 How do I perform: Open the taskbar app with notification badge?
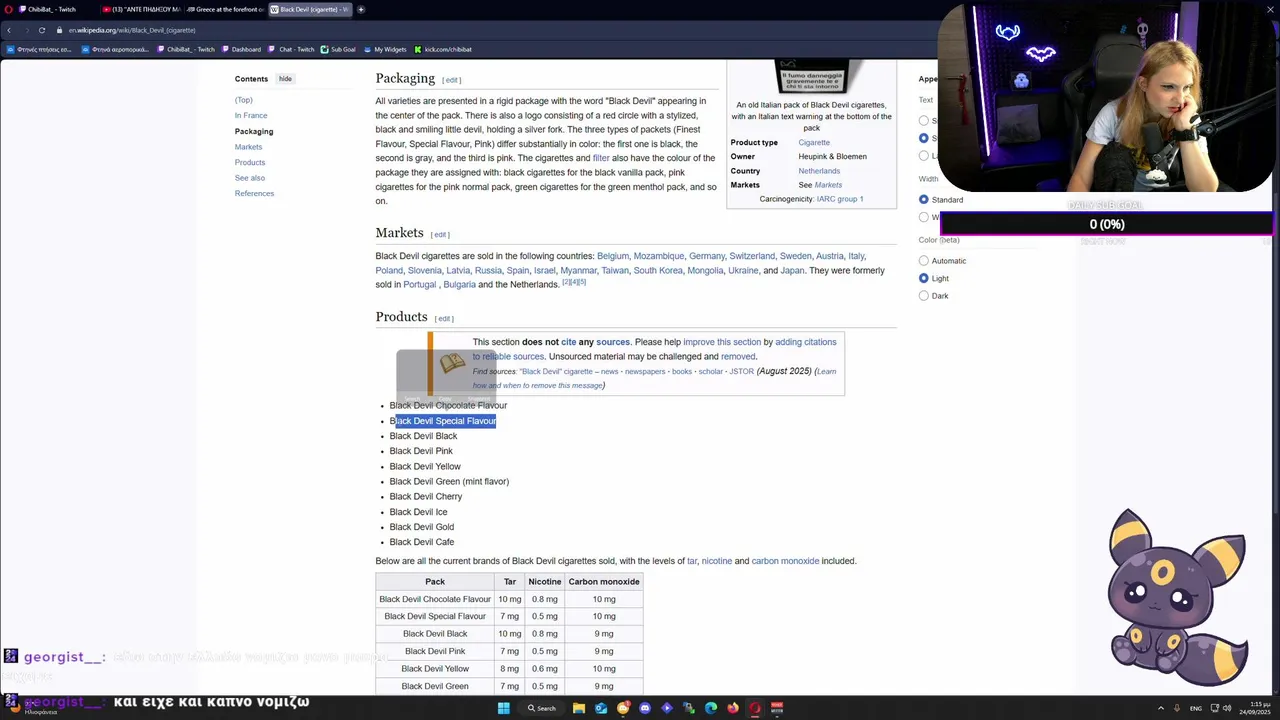coord(623,708)
